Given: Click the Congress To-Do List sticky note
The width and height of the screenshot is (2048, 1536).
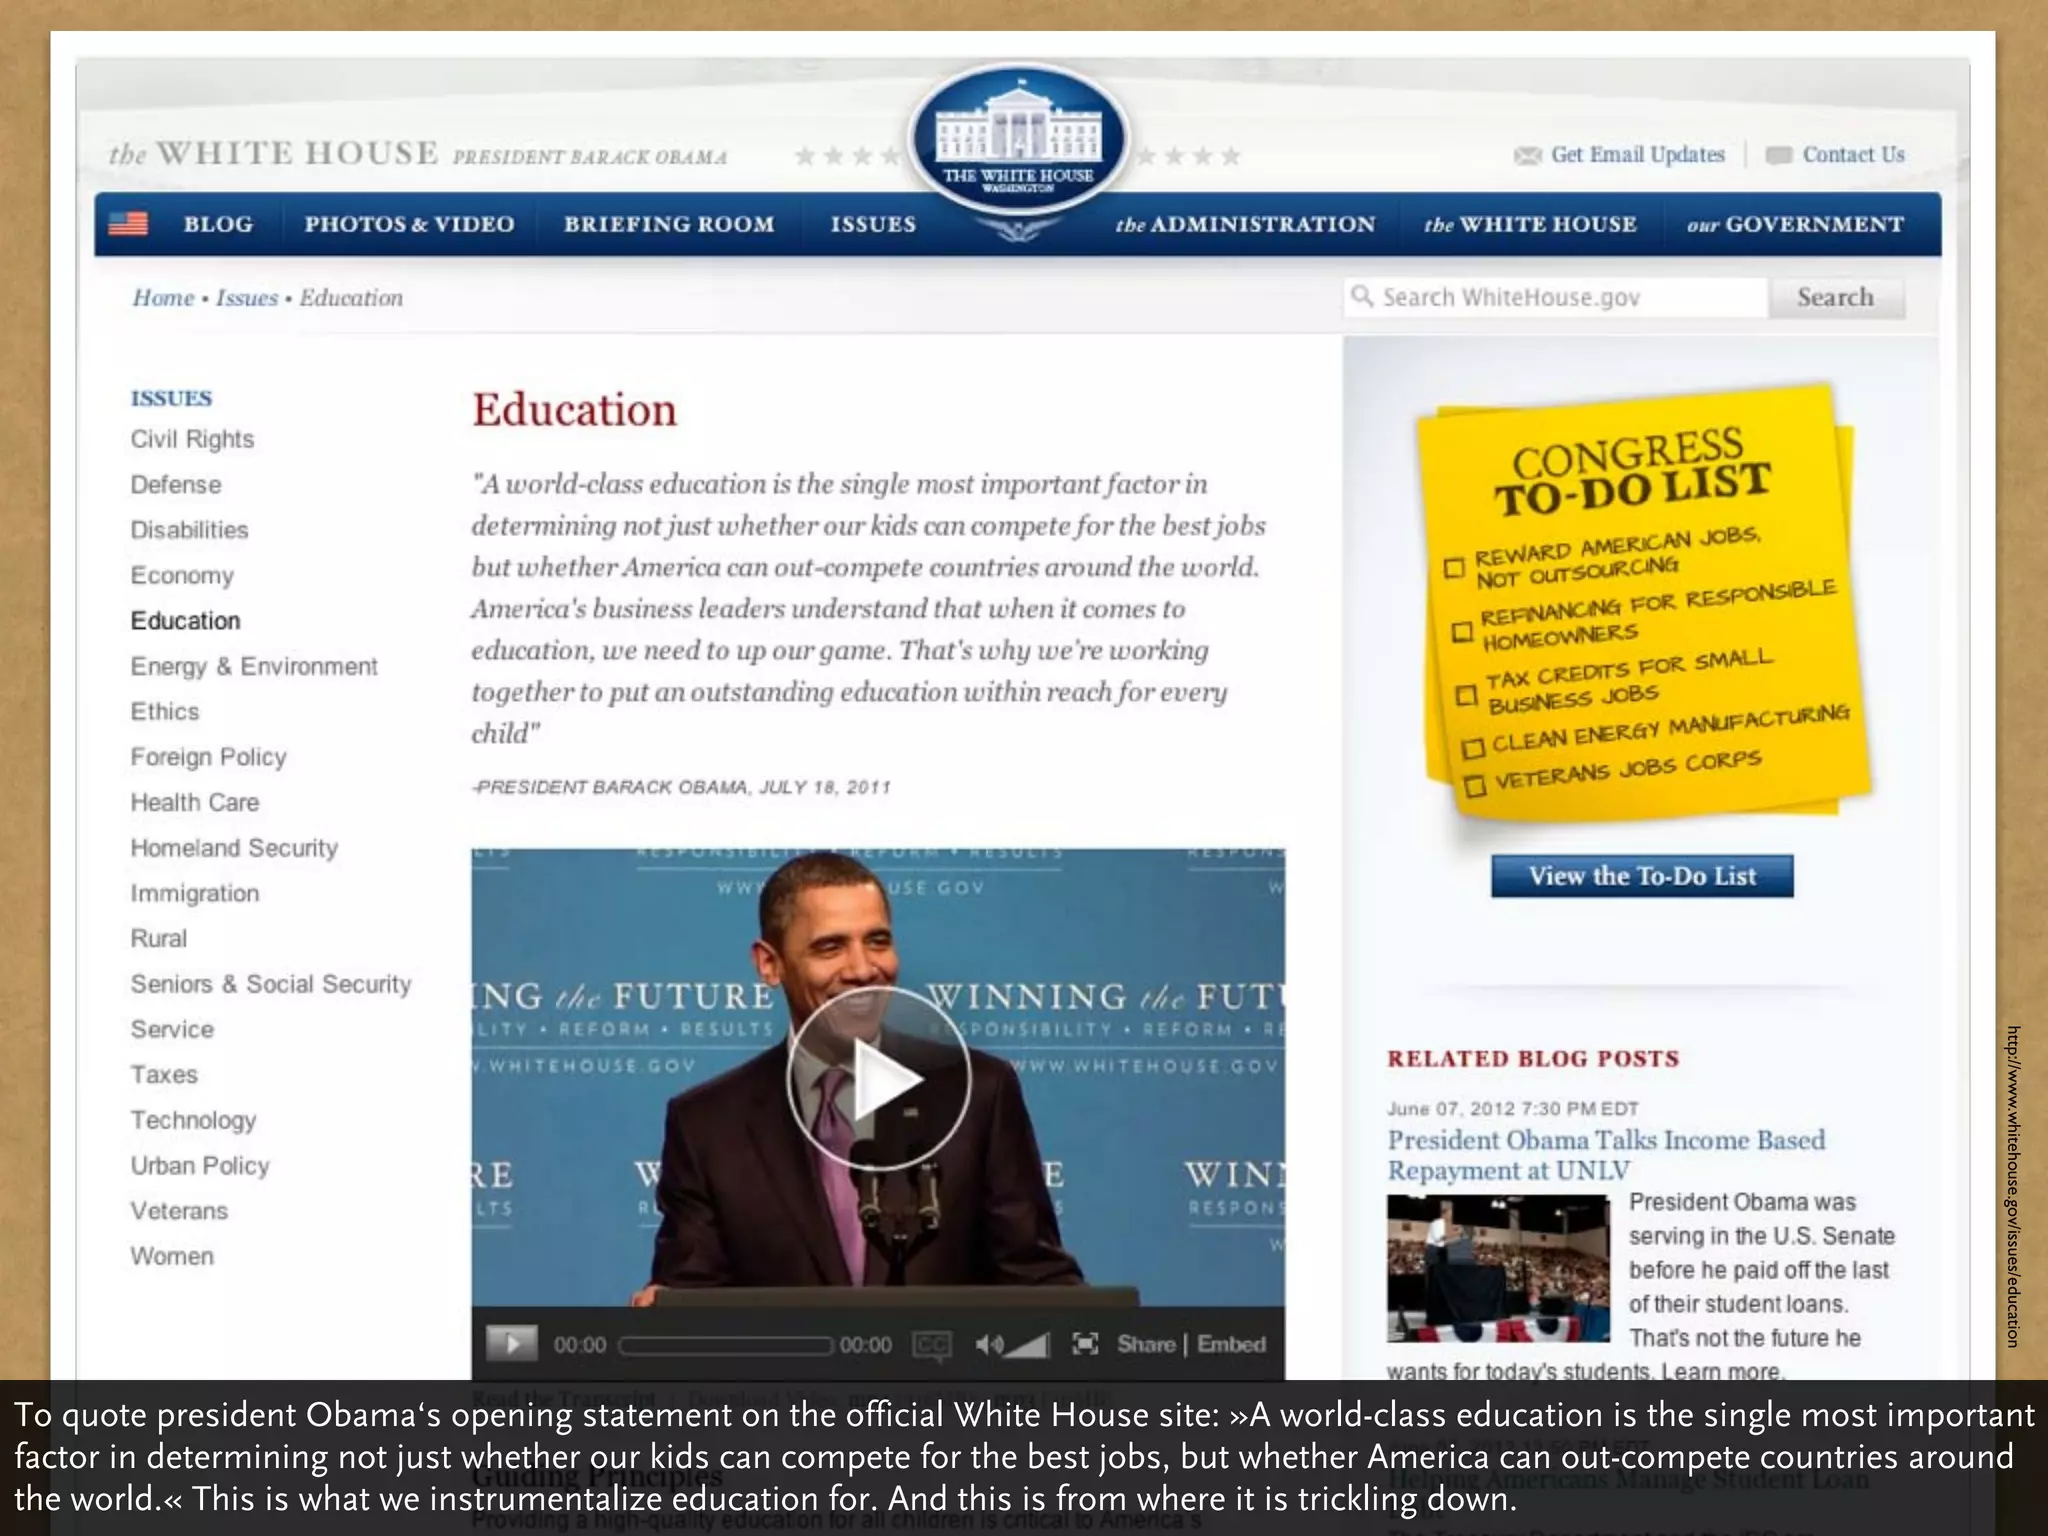Looking at the screenshot, I should 1645,603.
